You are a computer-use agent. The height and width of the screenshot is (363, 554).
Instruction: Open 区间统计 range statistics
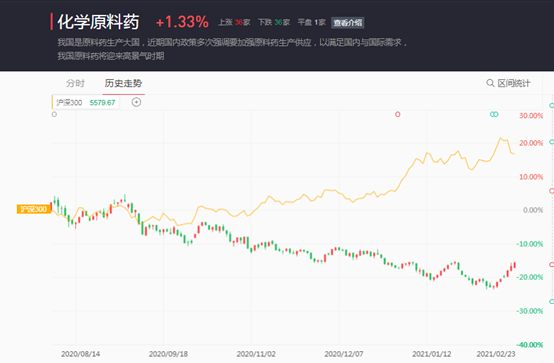(x=514, y=83)
